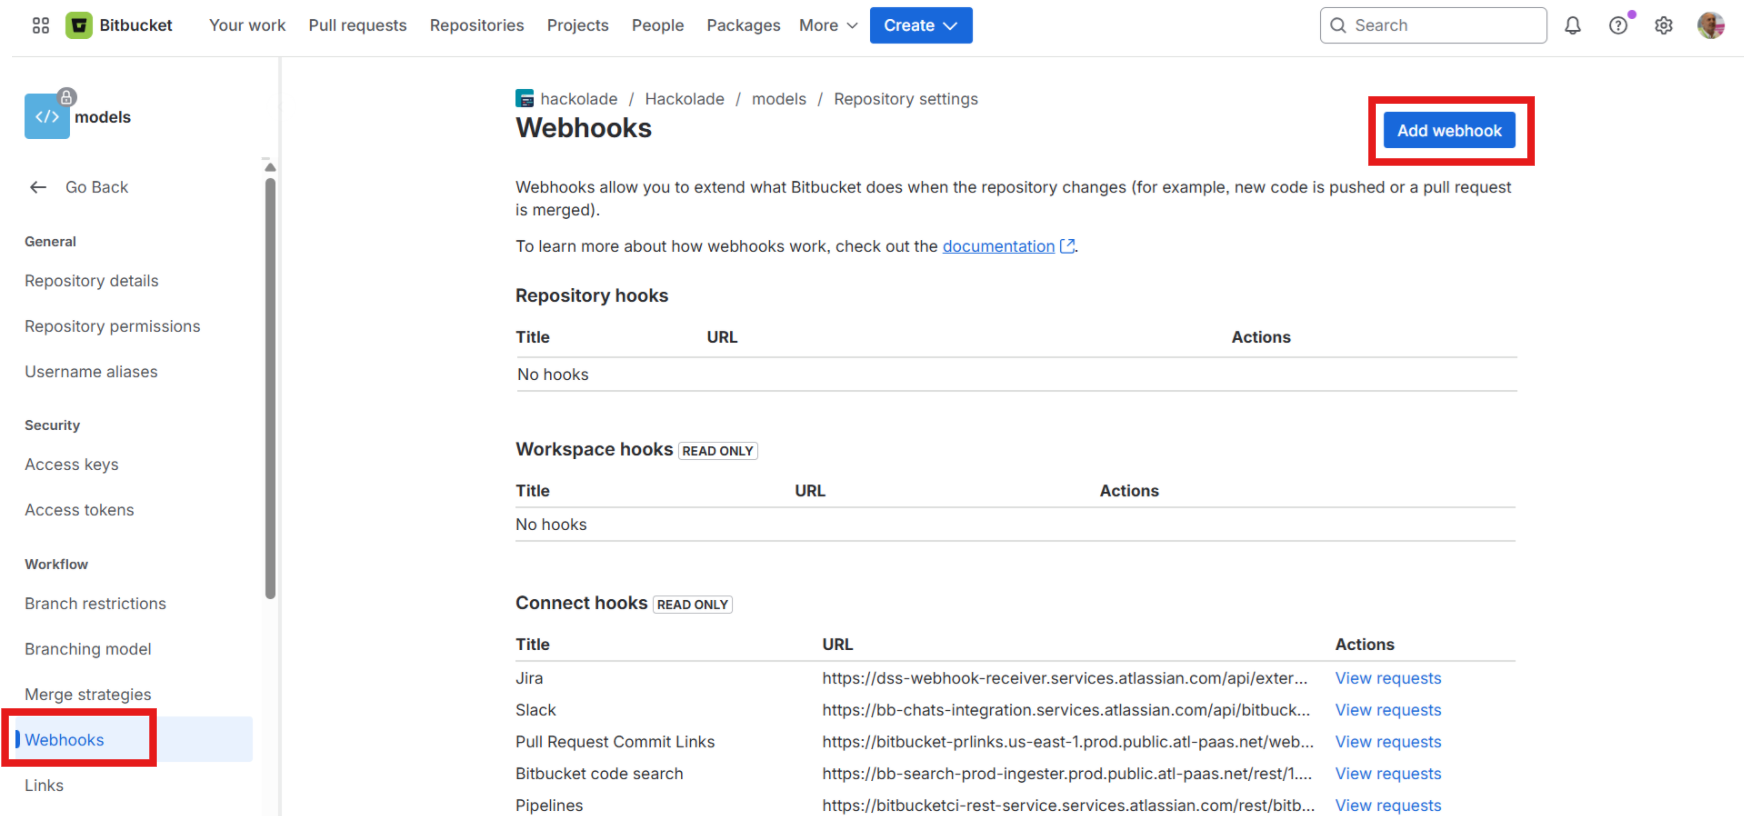The image size is (1744, 816).
Task: Click the Bitbucket logo icon
Action: [79, 25]
